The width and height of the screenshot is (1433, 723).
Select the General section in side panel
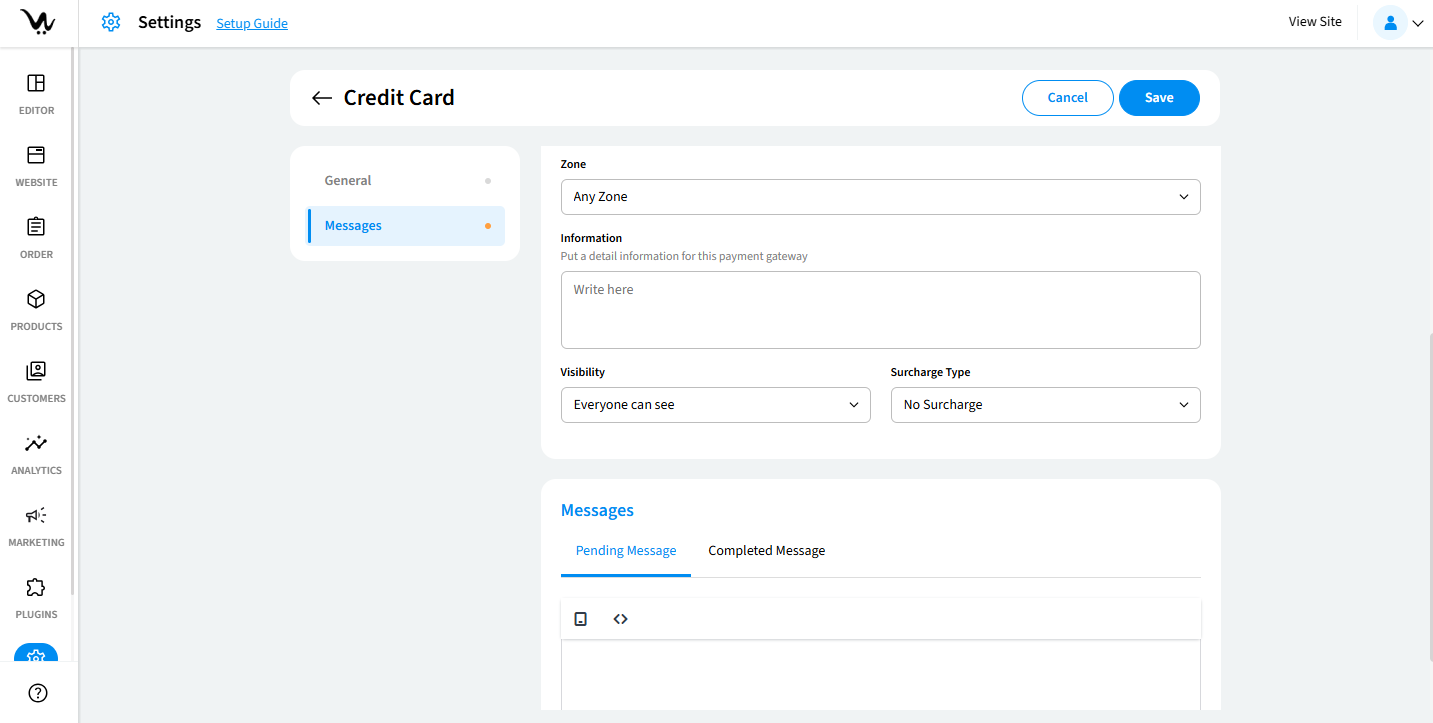coord(348,181)
